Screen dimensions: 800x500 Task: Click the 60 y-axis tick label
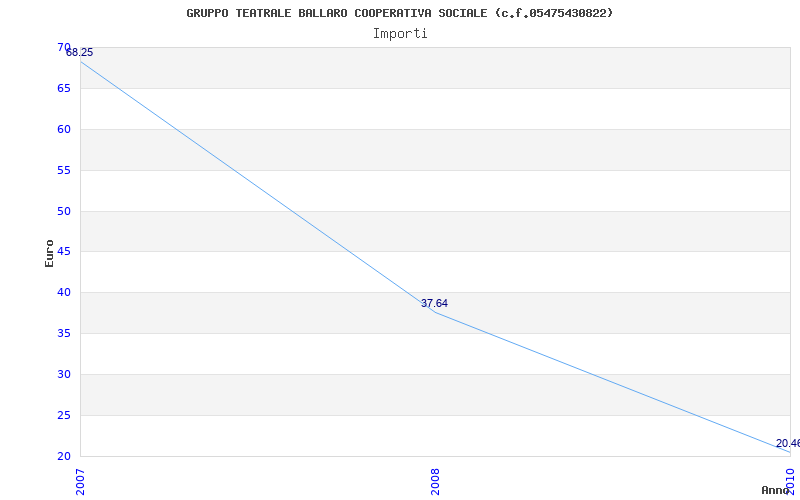[64, 129]
